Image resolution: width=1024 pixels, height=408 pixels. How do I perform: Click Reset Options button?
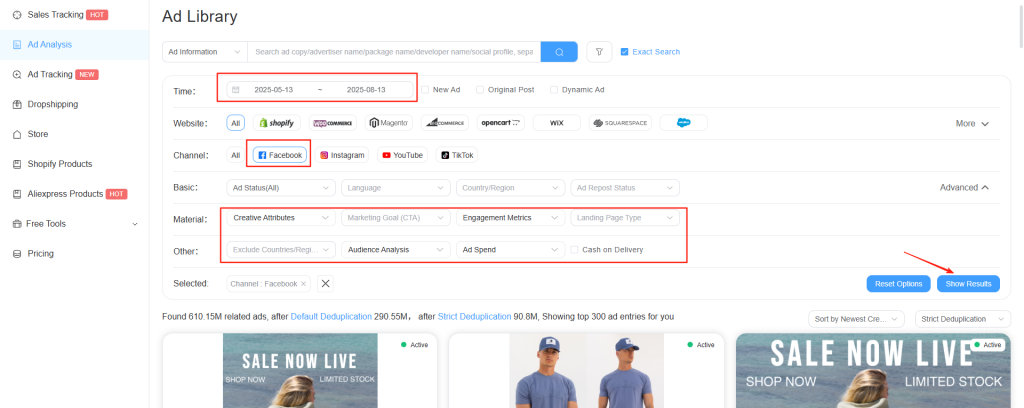pyautogui.click(x=898, y=284)
